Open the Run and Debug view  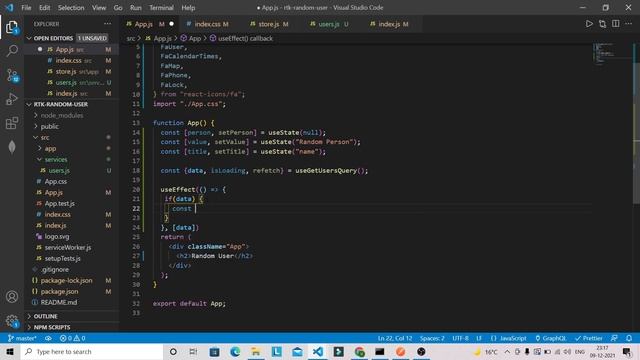pyautogui.click(x=12, y=99)
